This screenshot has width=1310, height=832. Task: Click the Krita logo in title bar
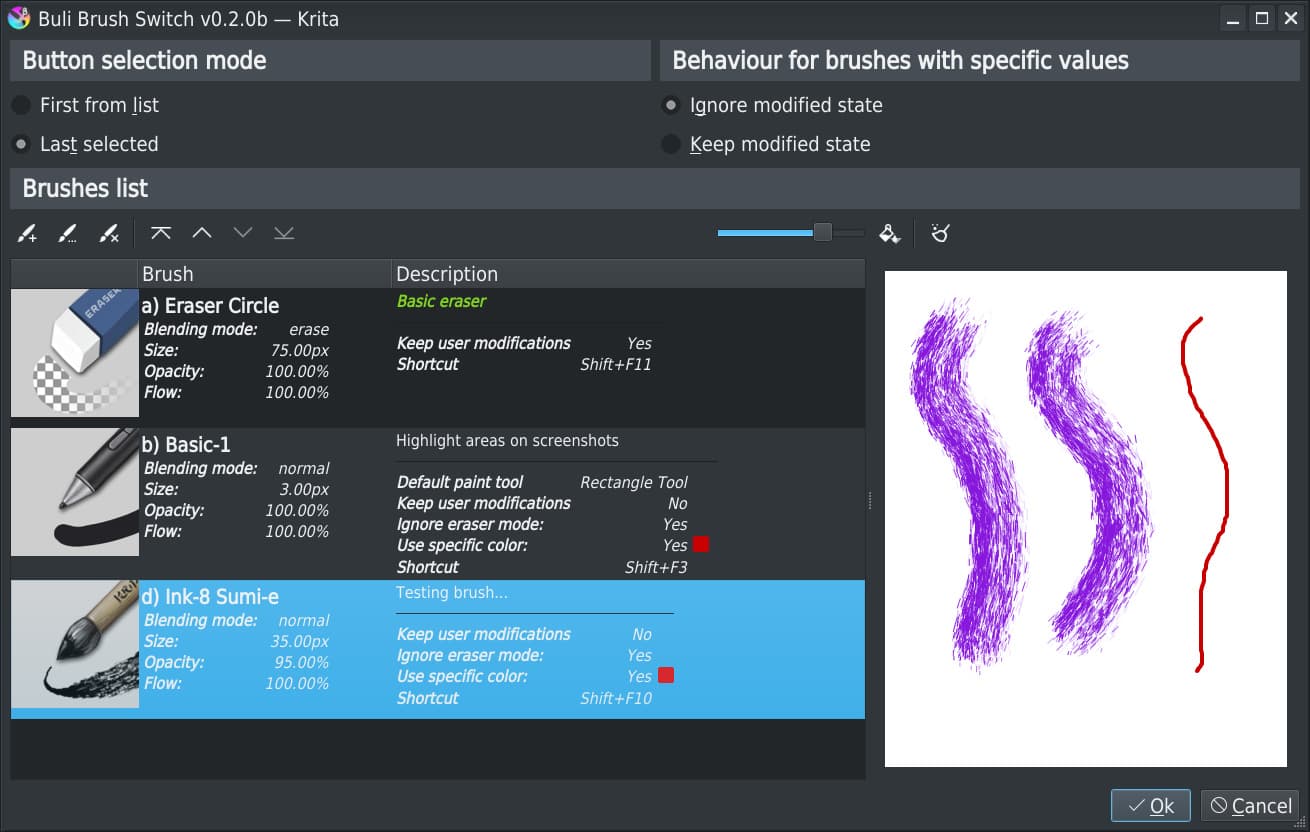(x=18, y=18)
